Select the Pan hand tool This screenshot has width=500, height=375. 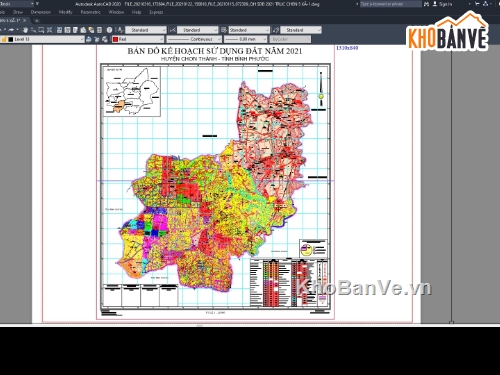click(25, 30)
